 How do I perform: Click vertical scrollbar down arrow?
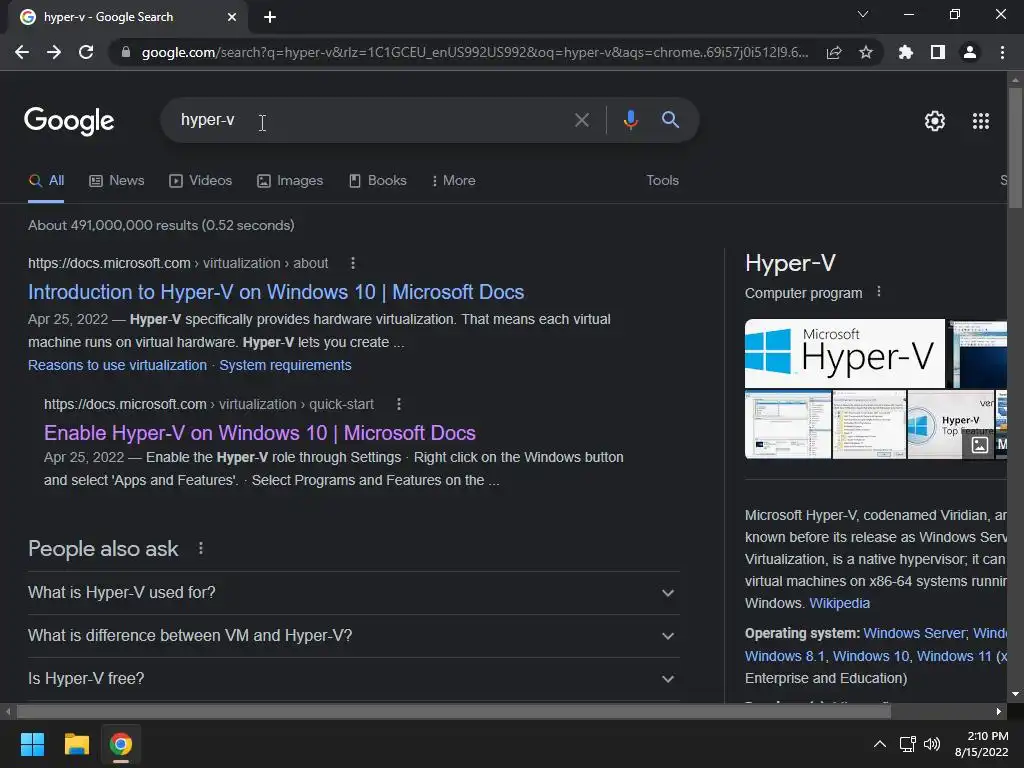click(x=1015, y=694)
